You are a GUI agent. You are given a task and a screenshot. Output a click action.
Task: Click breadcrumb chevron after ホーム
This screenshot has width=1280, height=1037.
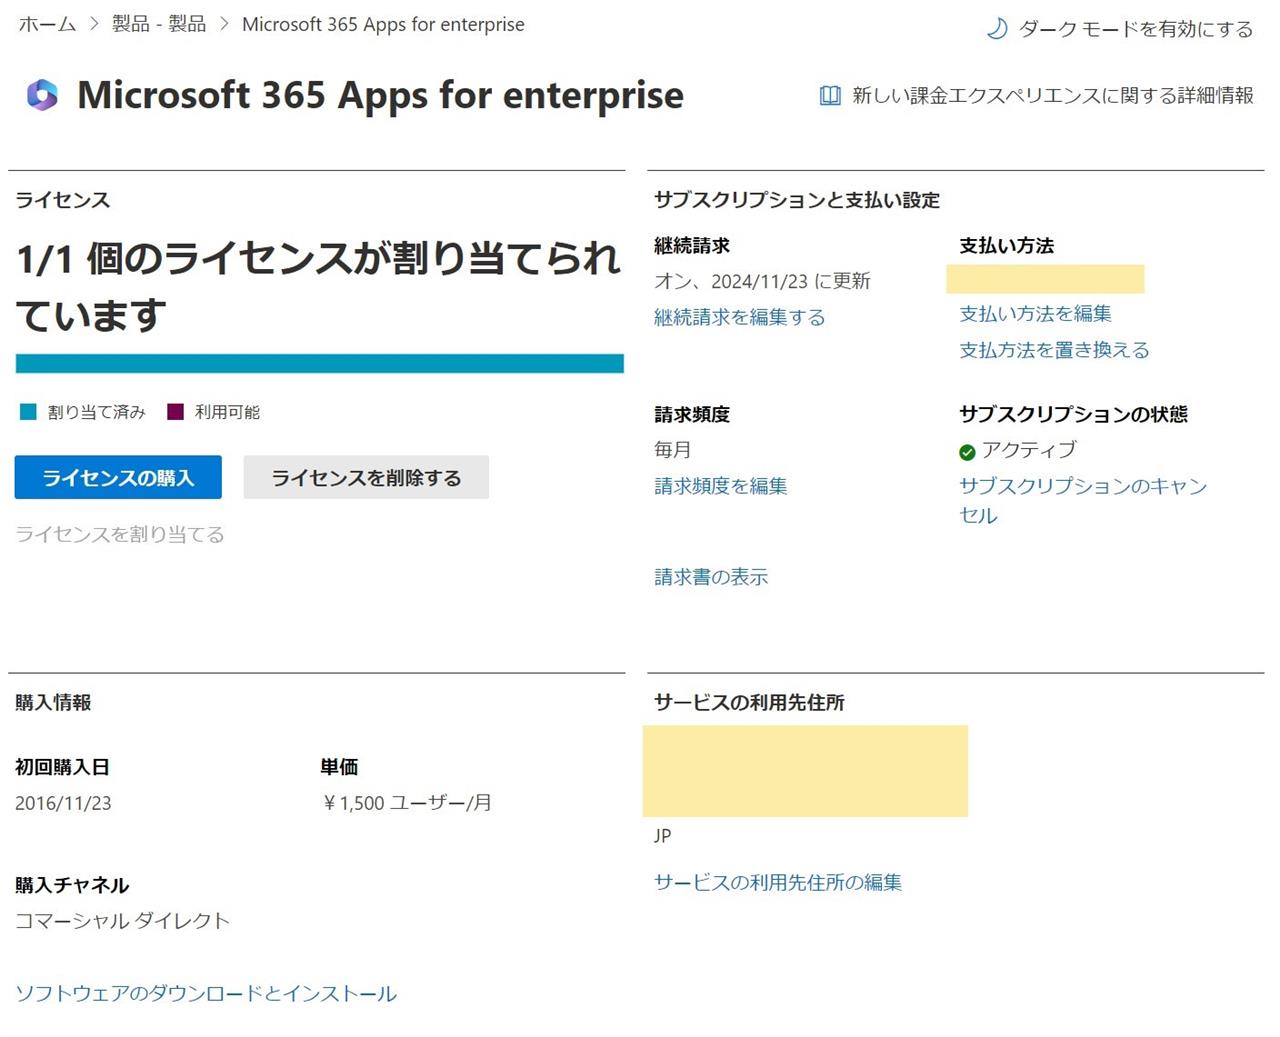pyautogui.click(x=94, y=24)
